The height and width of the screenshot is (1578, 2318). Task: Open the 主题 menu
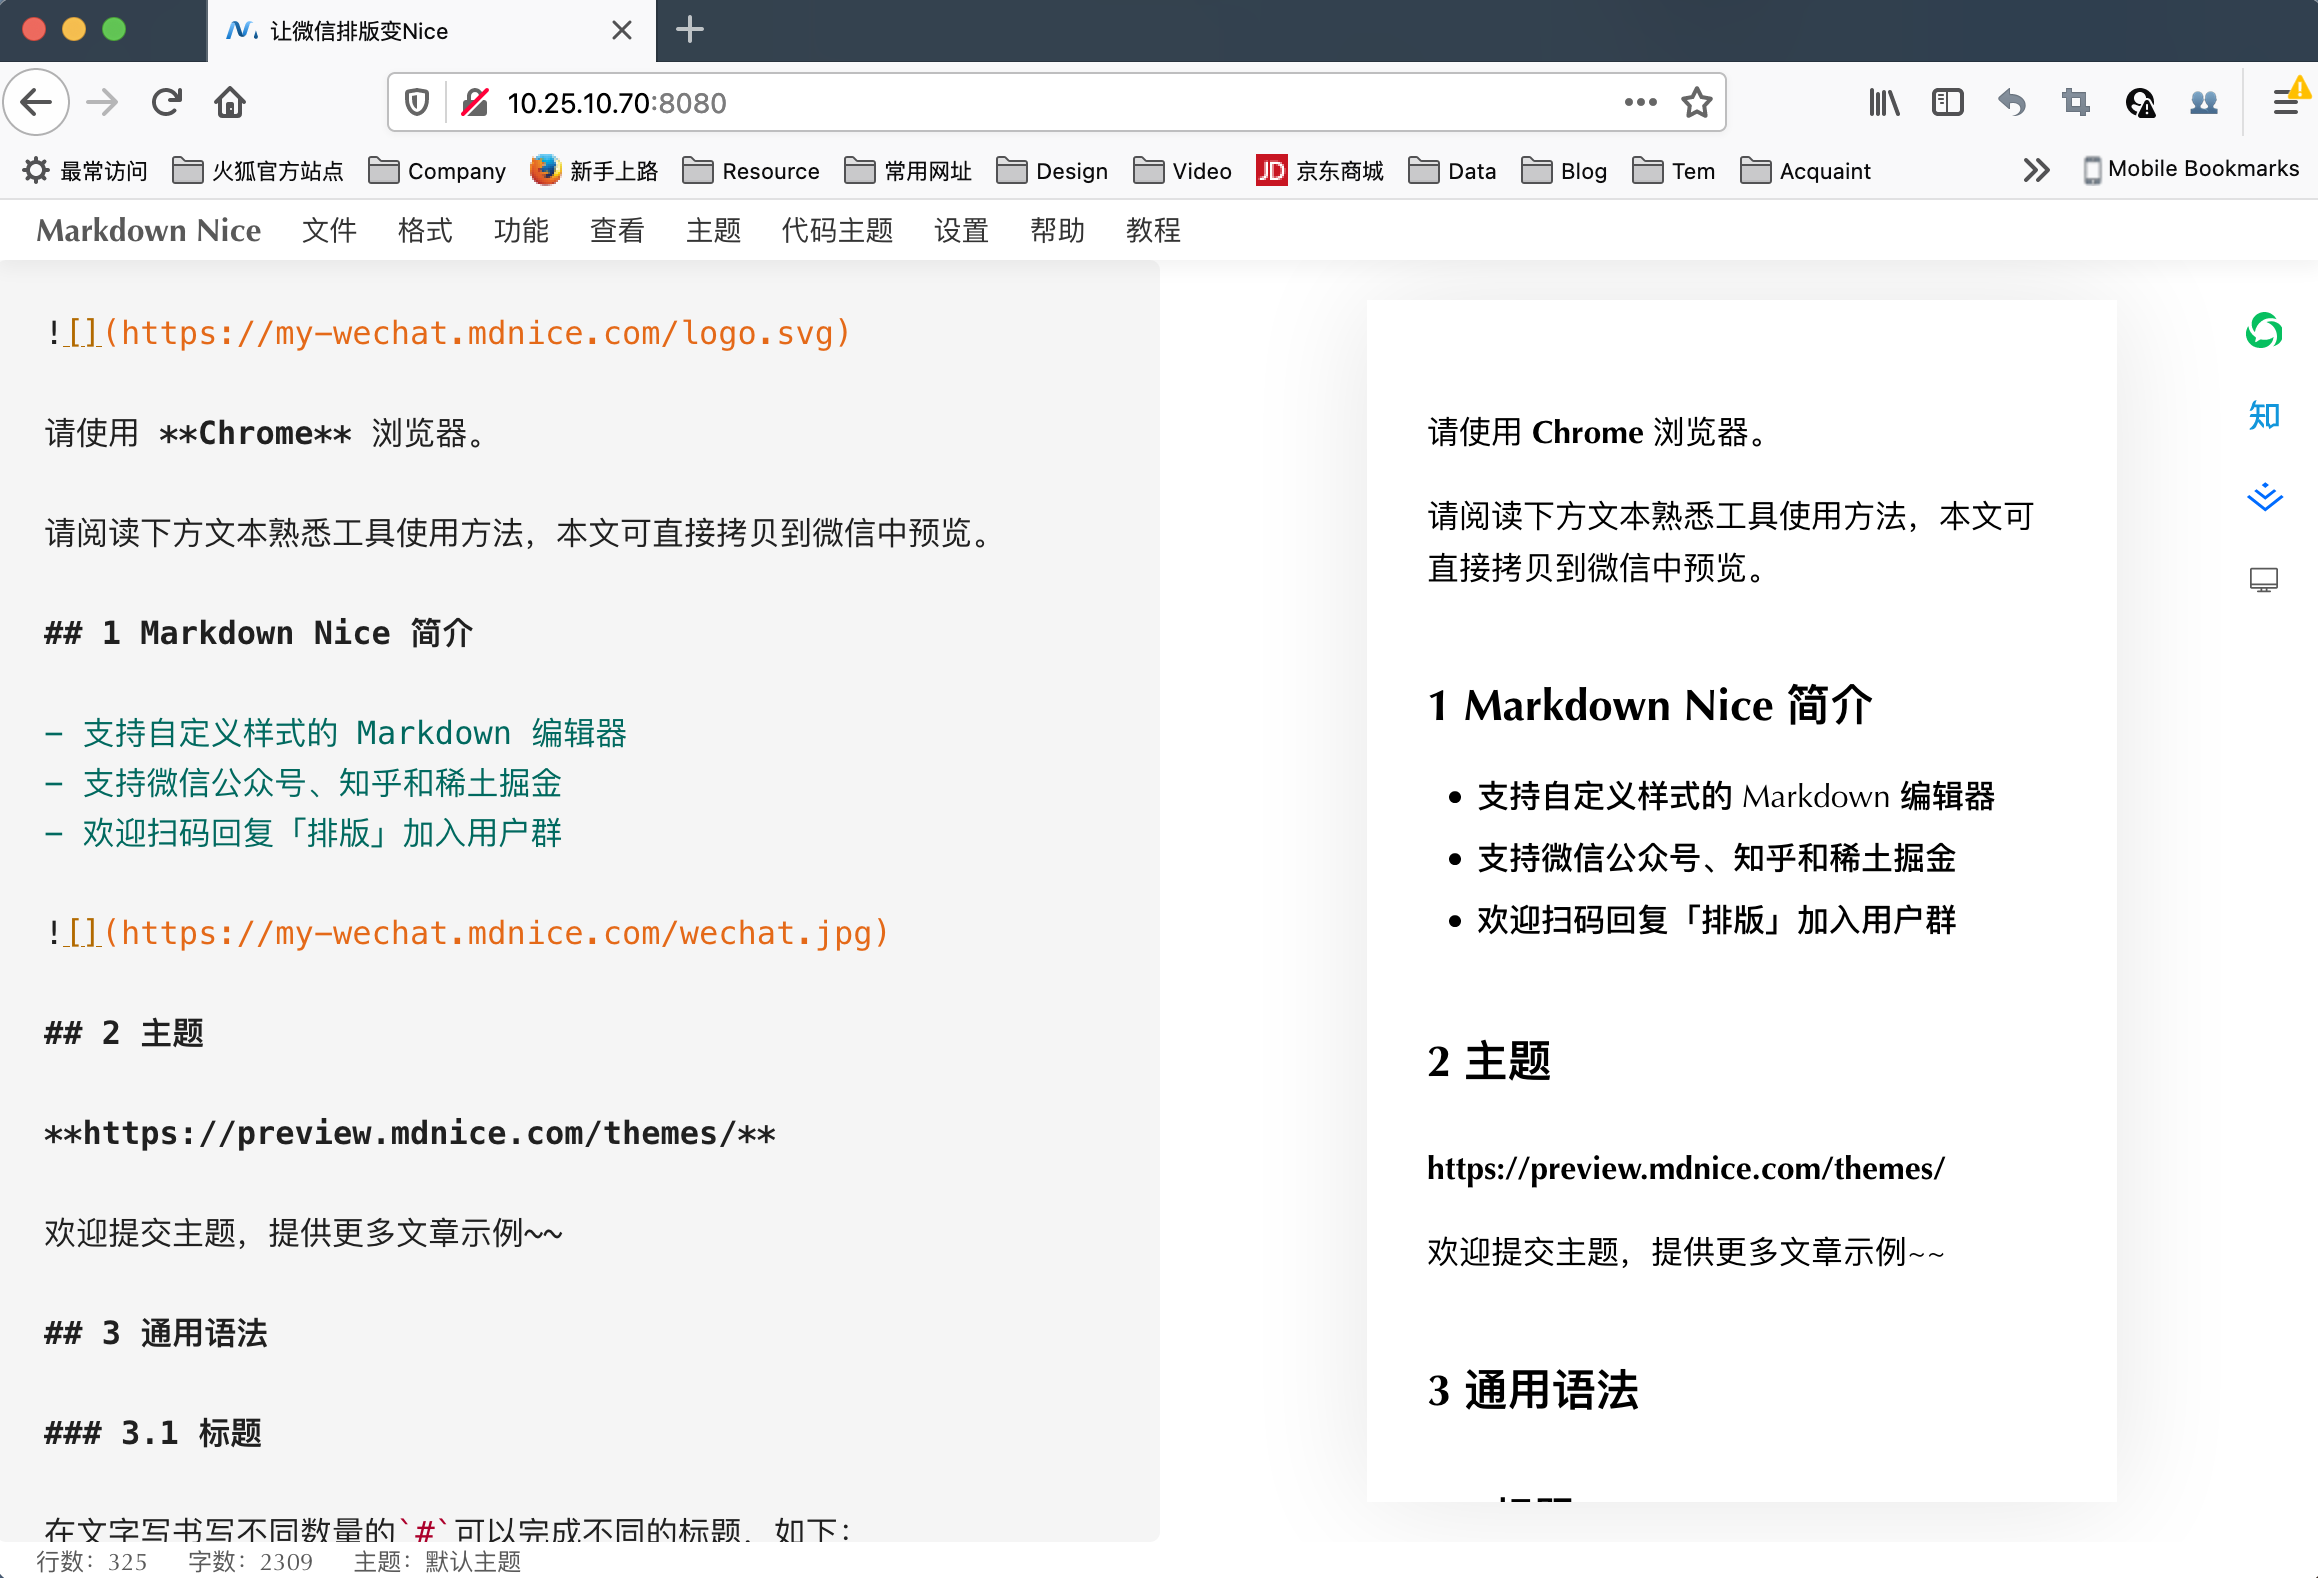[x=713, y=230]
